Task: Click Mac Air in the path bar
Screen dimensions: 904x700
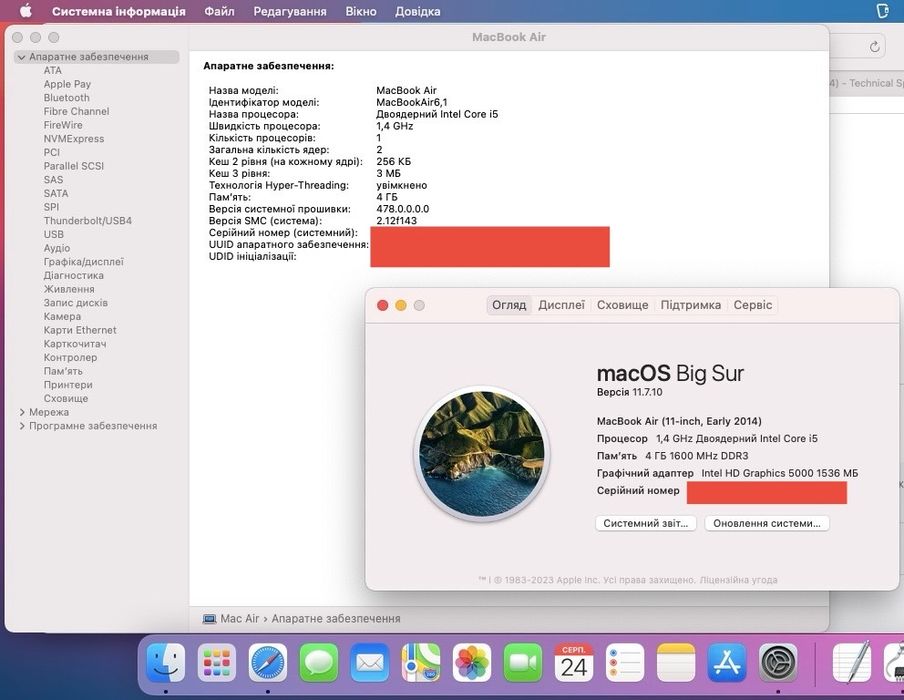Action: click(x=240, y=619)
